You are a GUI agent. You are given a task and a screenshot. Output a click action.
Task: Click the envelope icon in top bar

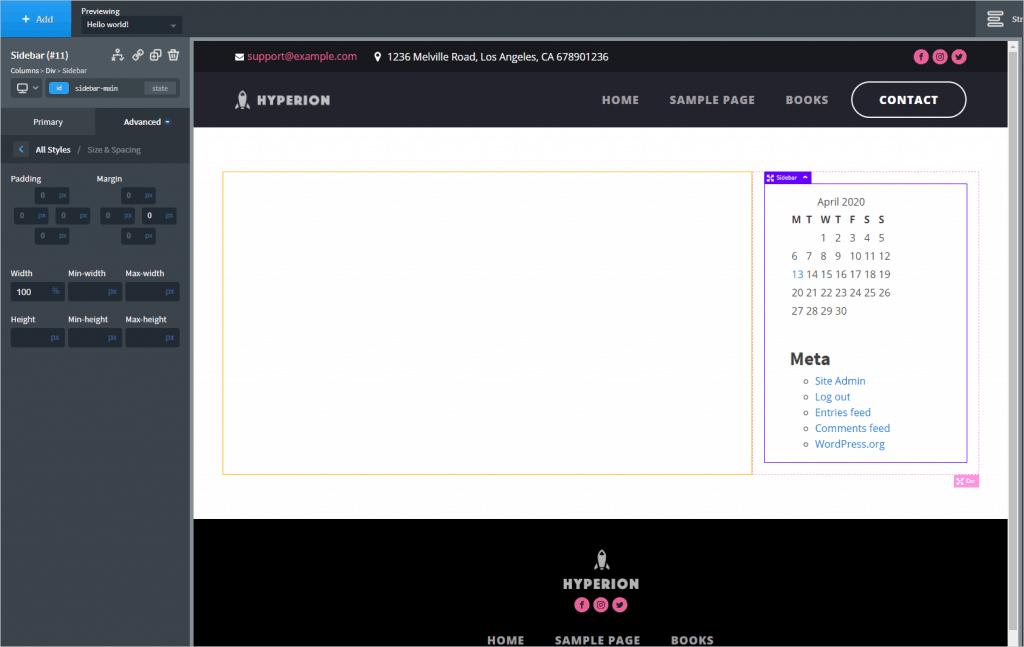(x=240, y=57)
